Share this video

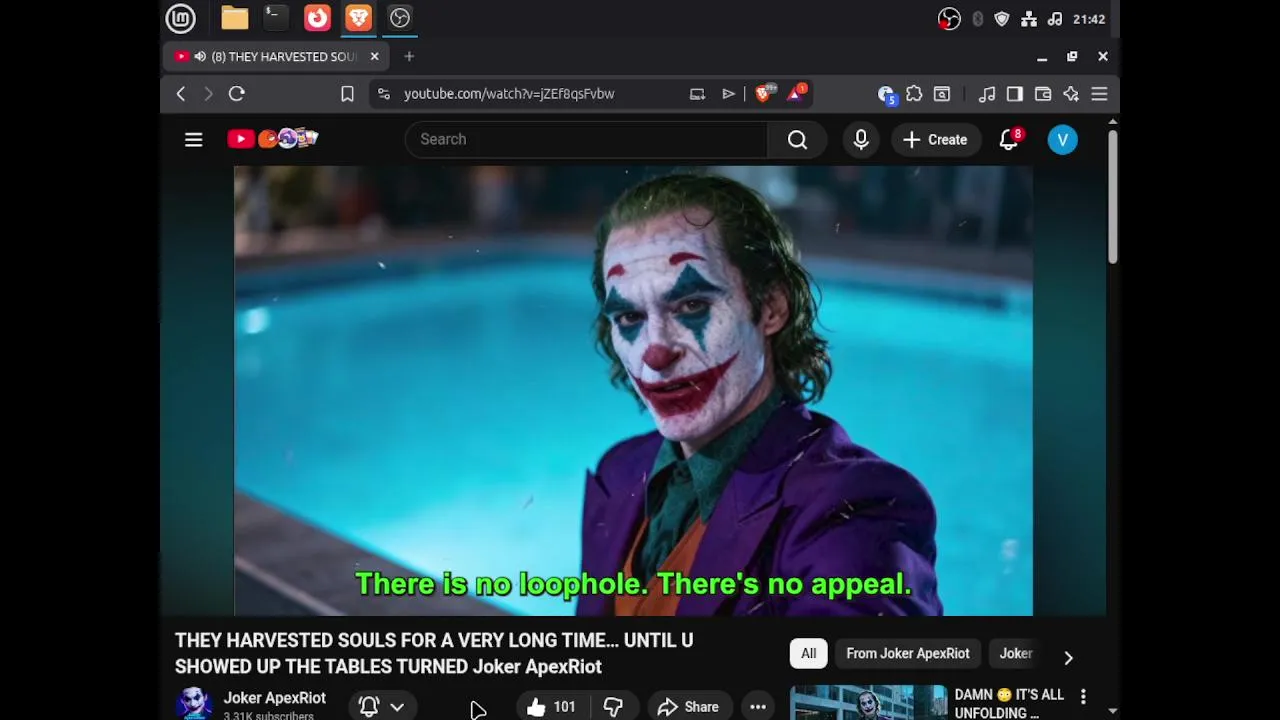click(689, 707)
